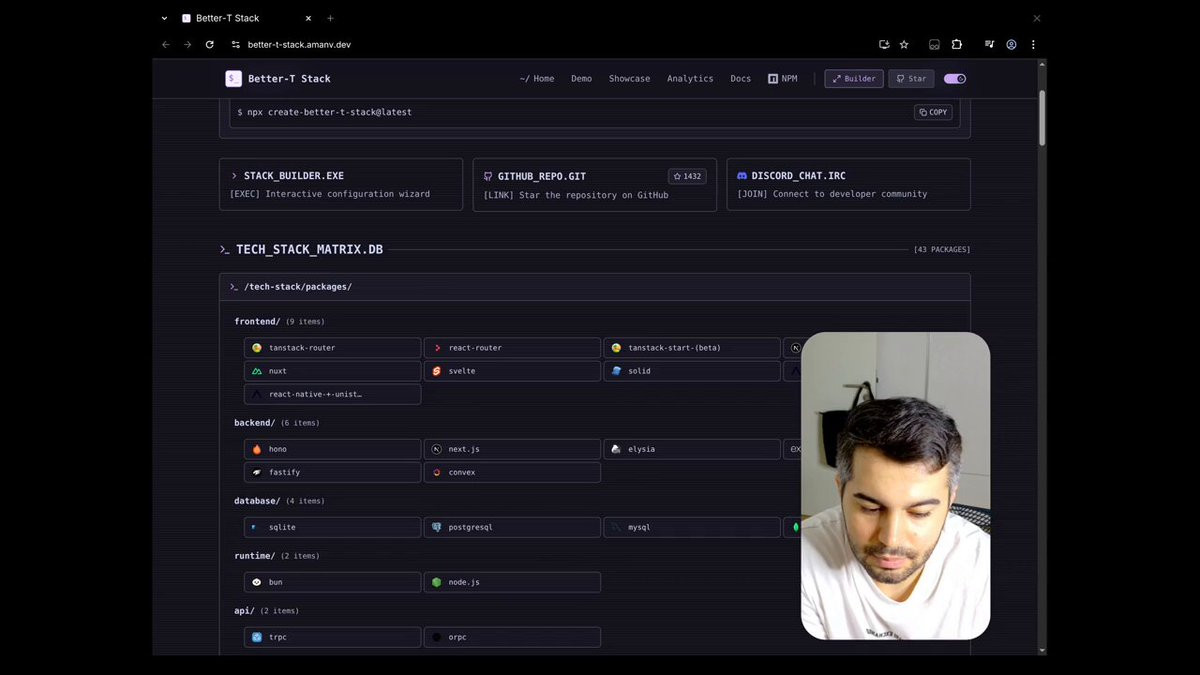The width and height of the screenshot is (1200, 675).
Task: Bookmark page with the star icon
Action: tap(904, 44)
